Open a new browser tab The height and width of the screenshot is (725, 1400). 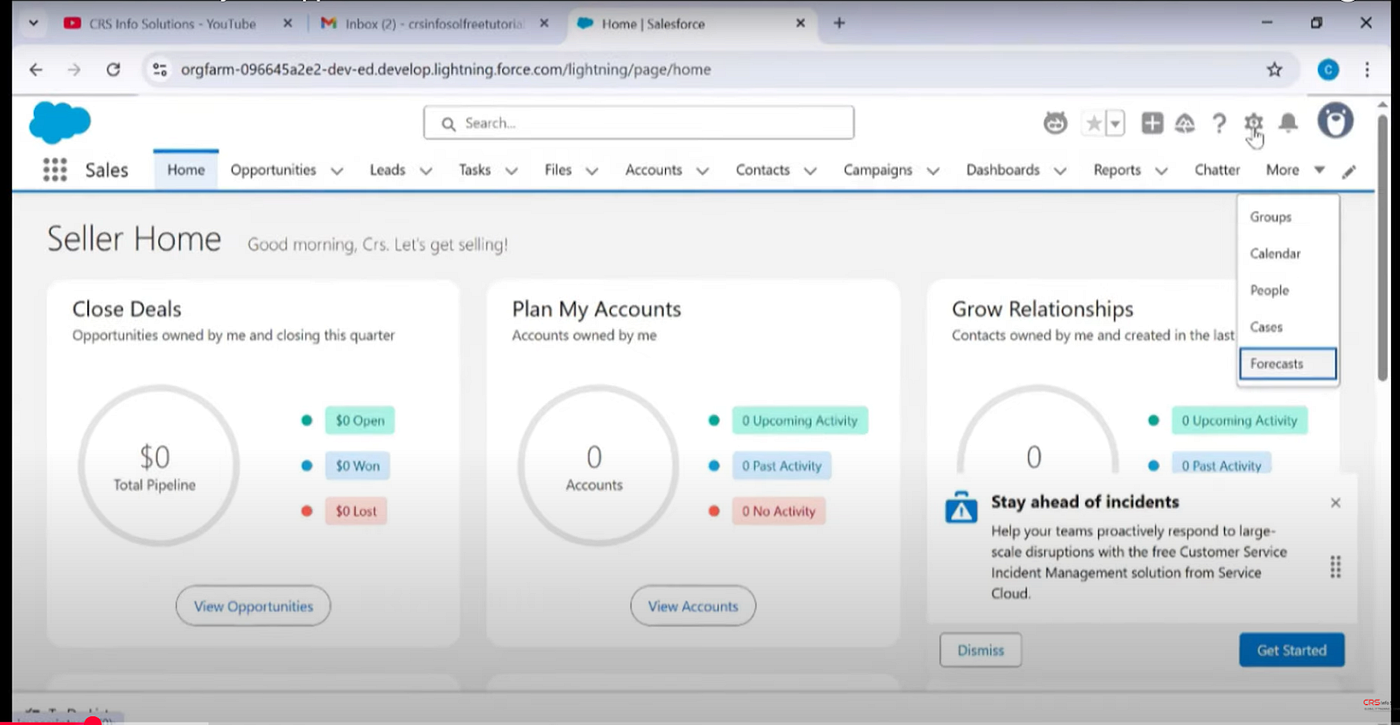(x=839, y=23)
